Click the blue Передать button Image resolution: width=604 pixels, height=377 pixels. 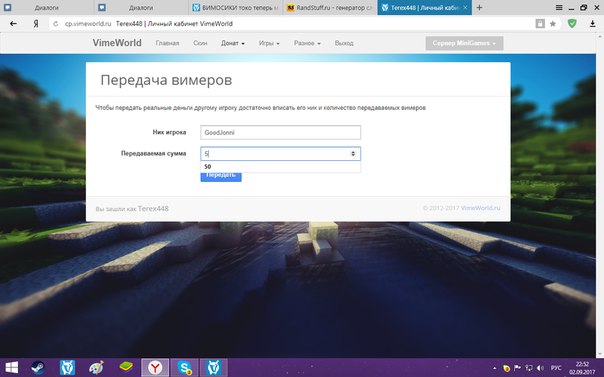221,176
